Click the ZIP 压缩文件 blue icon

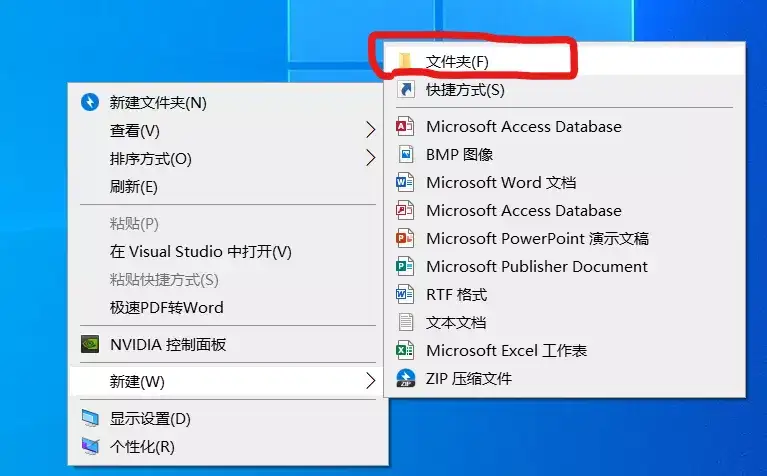coord(406,378)
